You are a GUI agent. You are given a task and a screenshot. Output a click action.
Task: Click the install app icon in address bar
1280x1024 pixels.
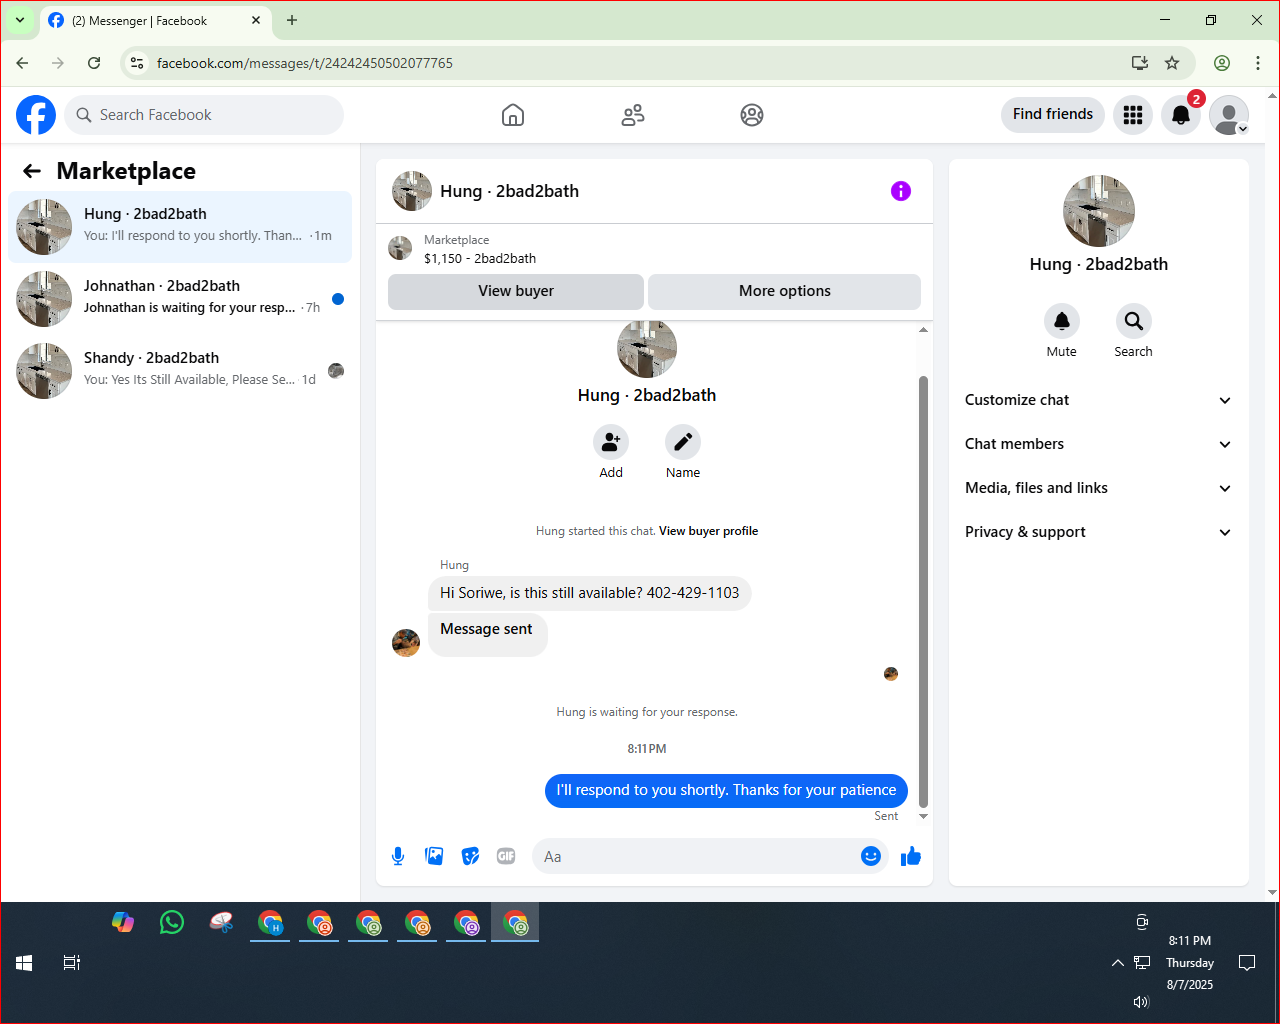tap(1140, 63)
